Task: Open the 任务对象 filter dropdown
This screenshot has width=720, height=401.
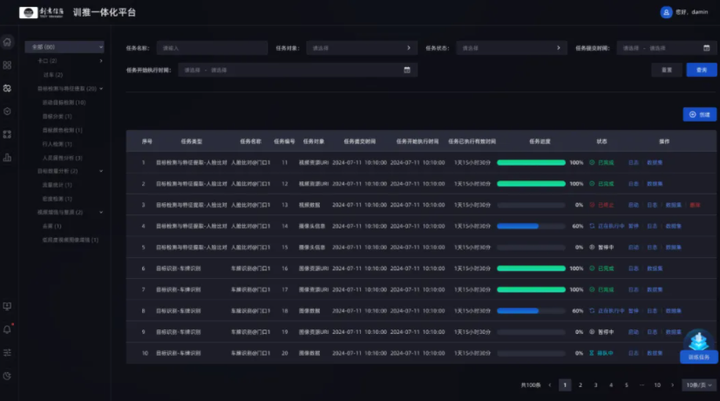Action: 361,48
